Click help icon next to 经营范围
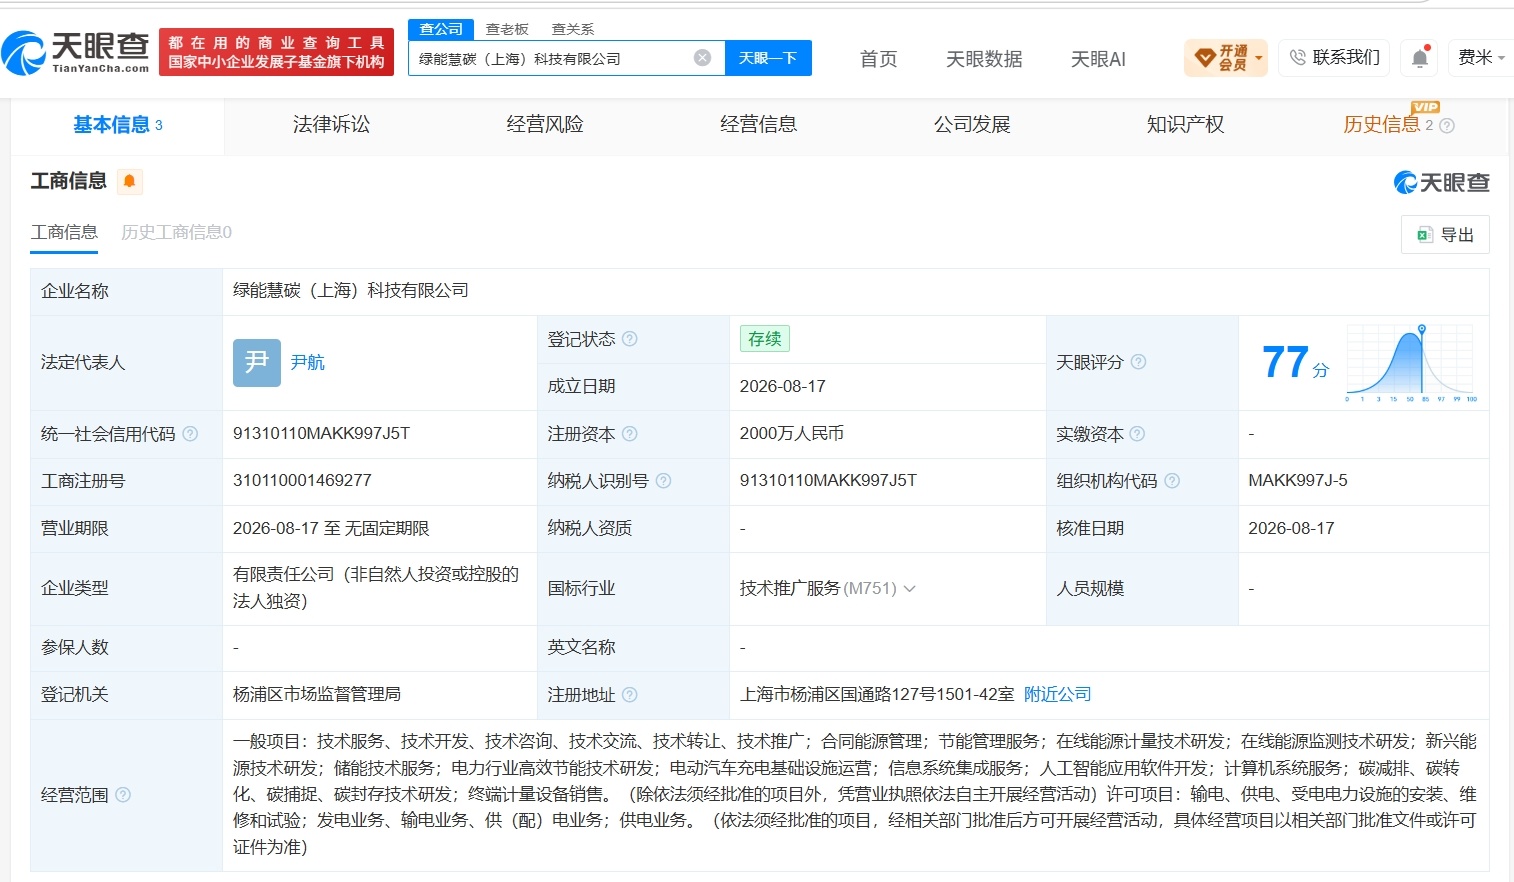Viewport: 1514px width, 882px height. [x=123, y=795]
